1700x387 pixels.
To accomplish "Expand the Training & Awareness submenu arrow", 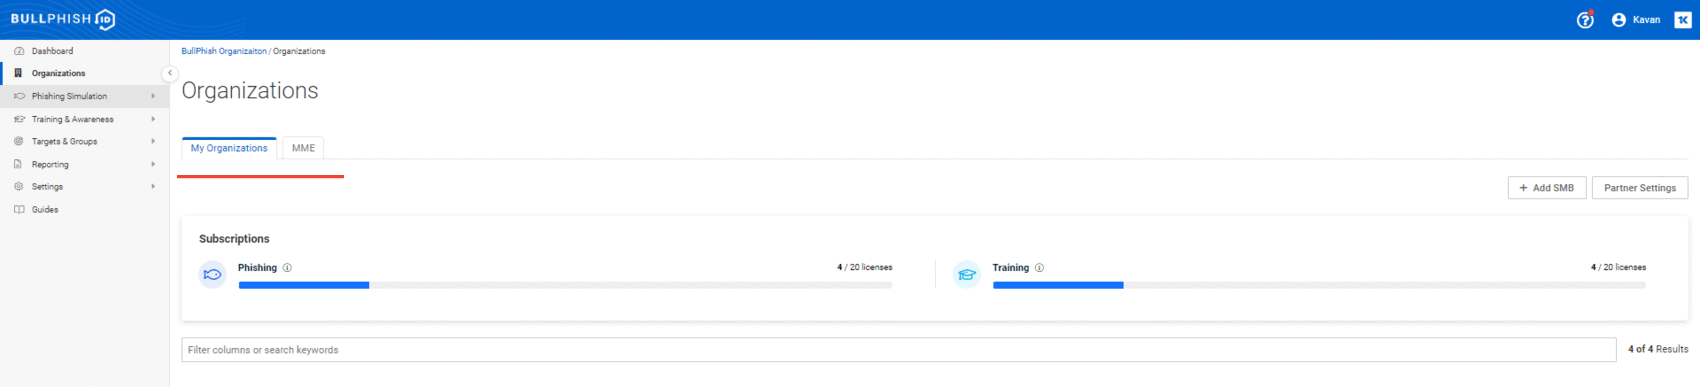I will tap(153, 119).
